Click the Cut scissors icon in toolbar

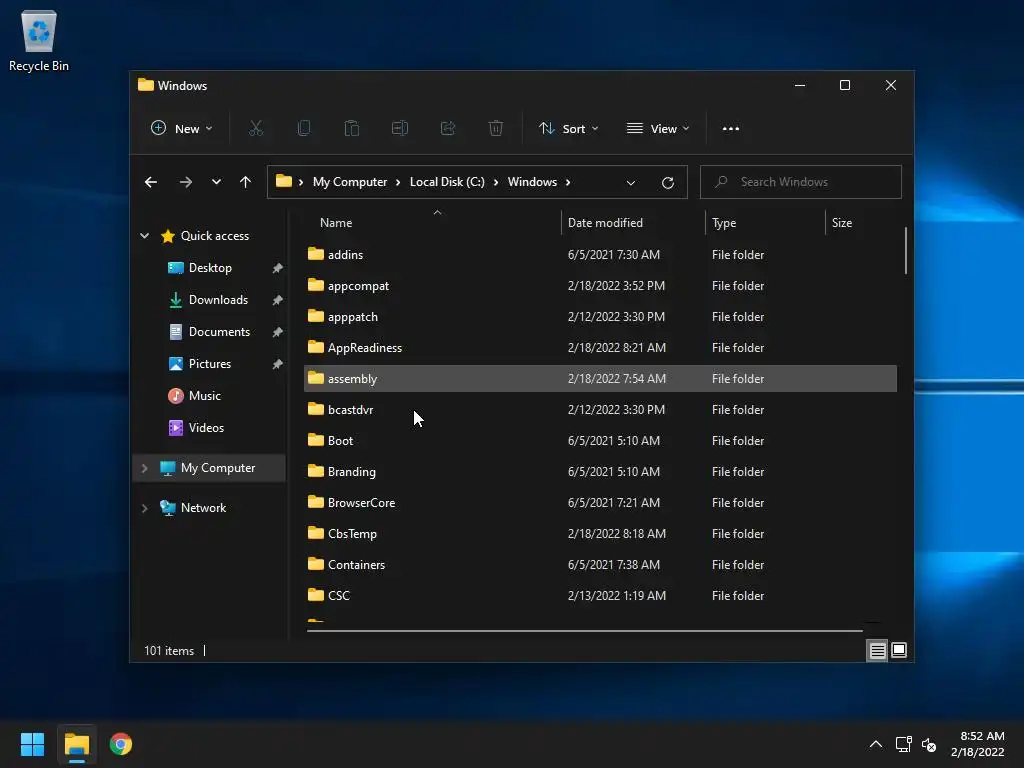coord(255,129)
